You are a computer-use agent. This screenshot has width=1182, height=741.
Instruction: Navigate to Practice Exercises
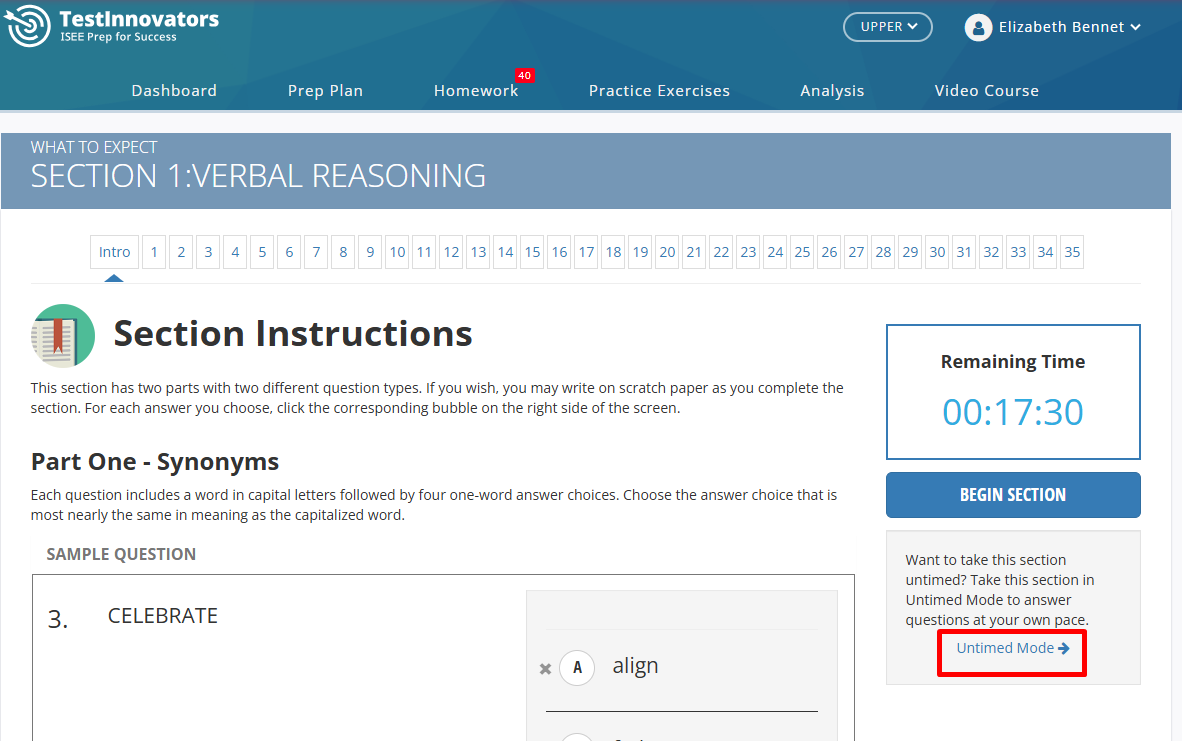pos(659,90)
